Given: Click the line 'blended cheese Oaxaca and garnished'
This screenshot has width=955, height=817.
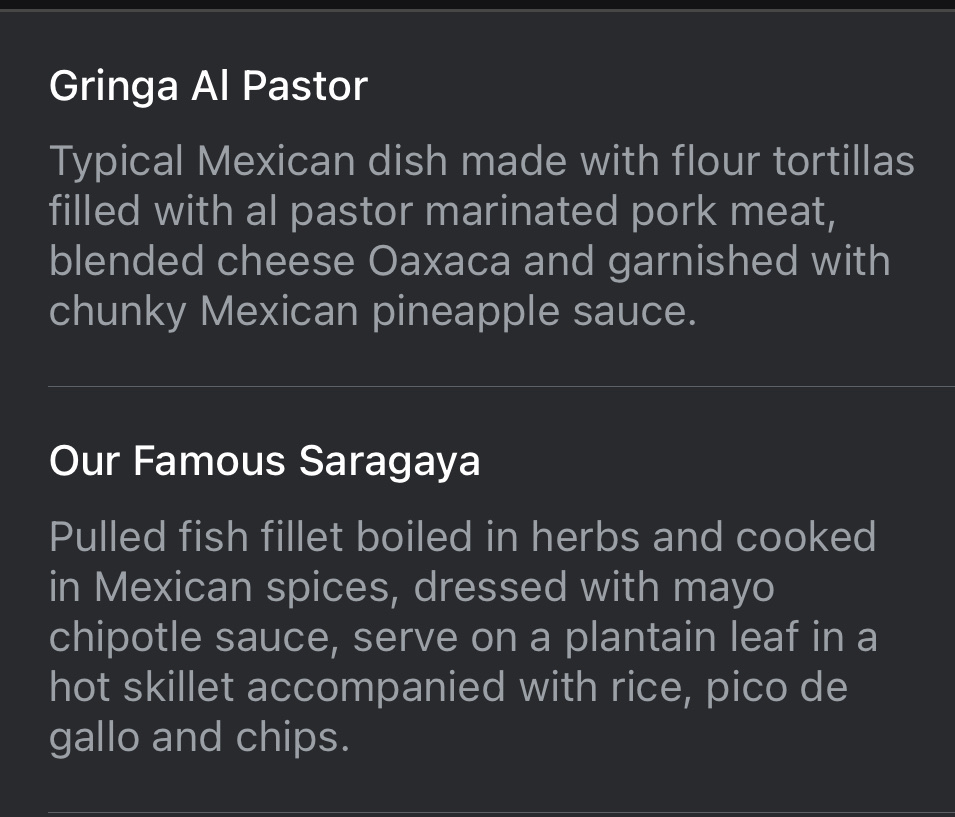Looking at the screenshot, I should (x=470, y=261).
